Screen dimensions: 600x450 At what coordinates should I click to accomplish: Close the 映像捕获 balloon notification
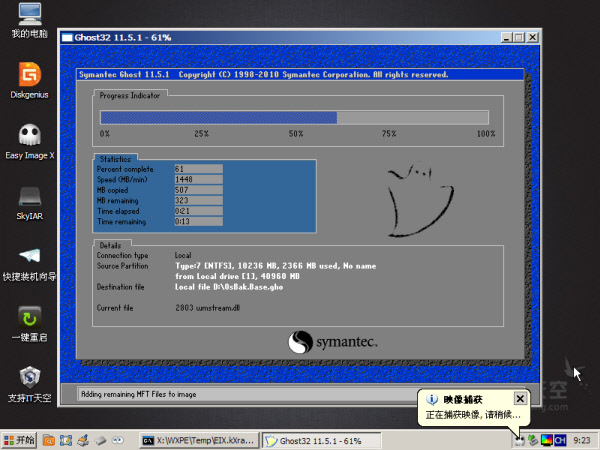tap(520, 399)
